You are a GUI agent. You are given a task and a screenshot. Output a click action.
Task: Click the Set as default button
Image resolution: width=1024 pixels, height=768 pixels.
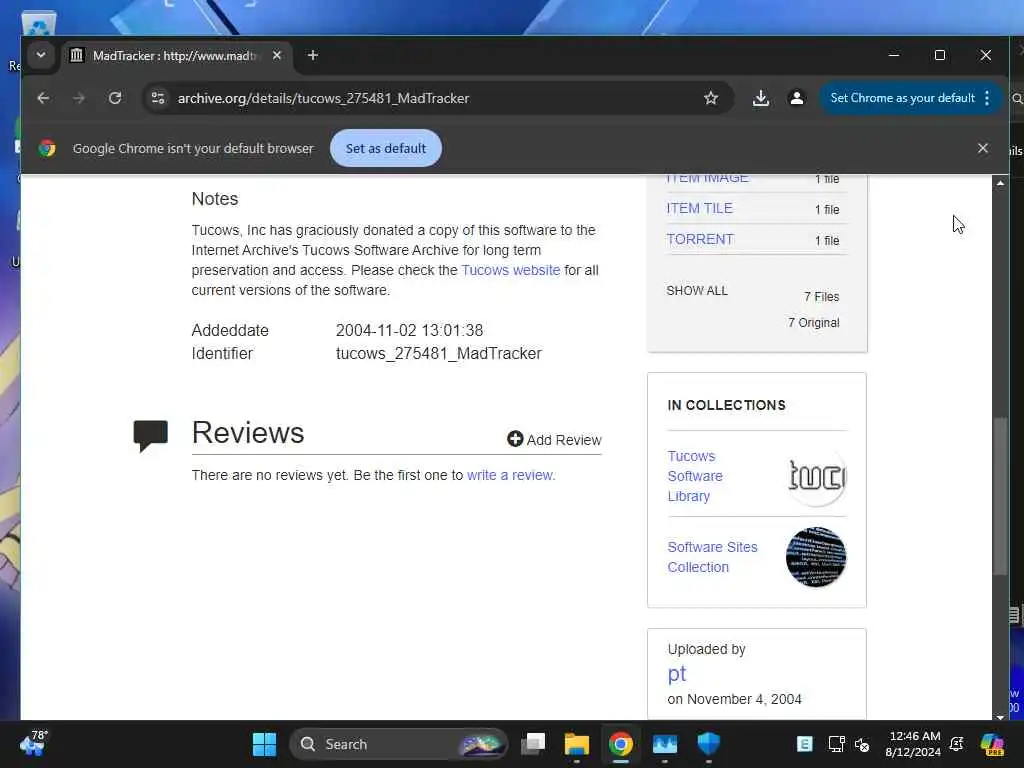tap(385, 148)
